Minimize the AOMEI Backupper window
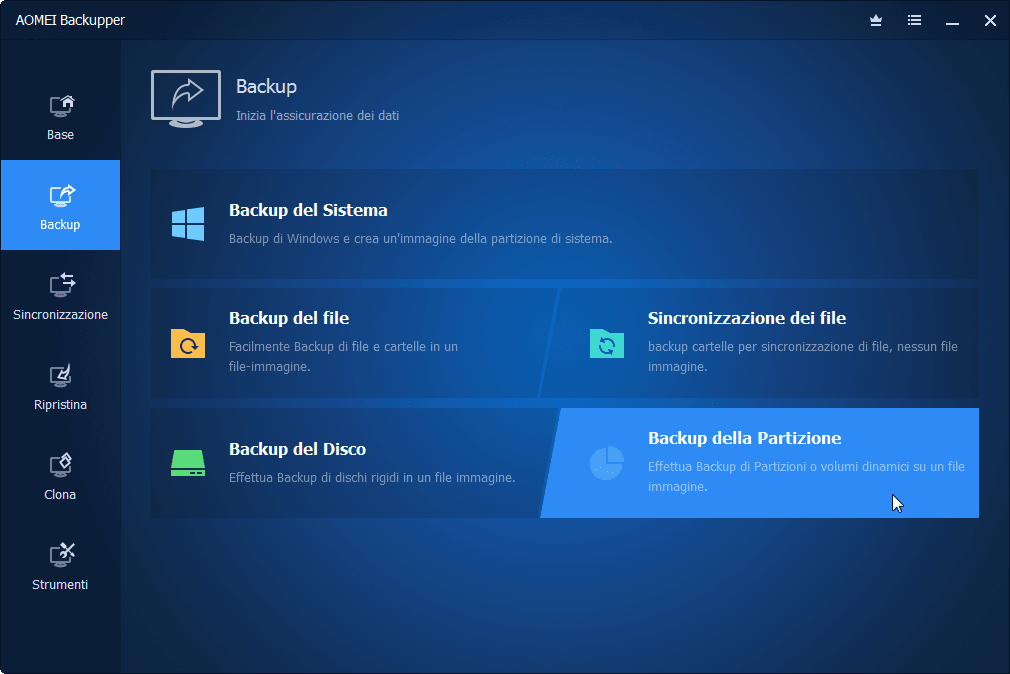 [952, 21]
